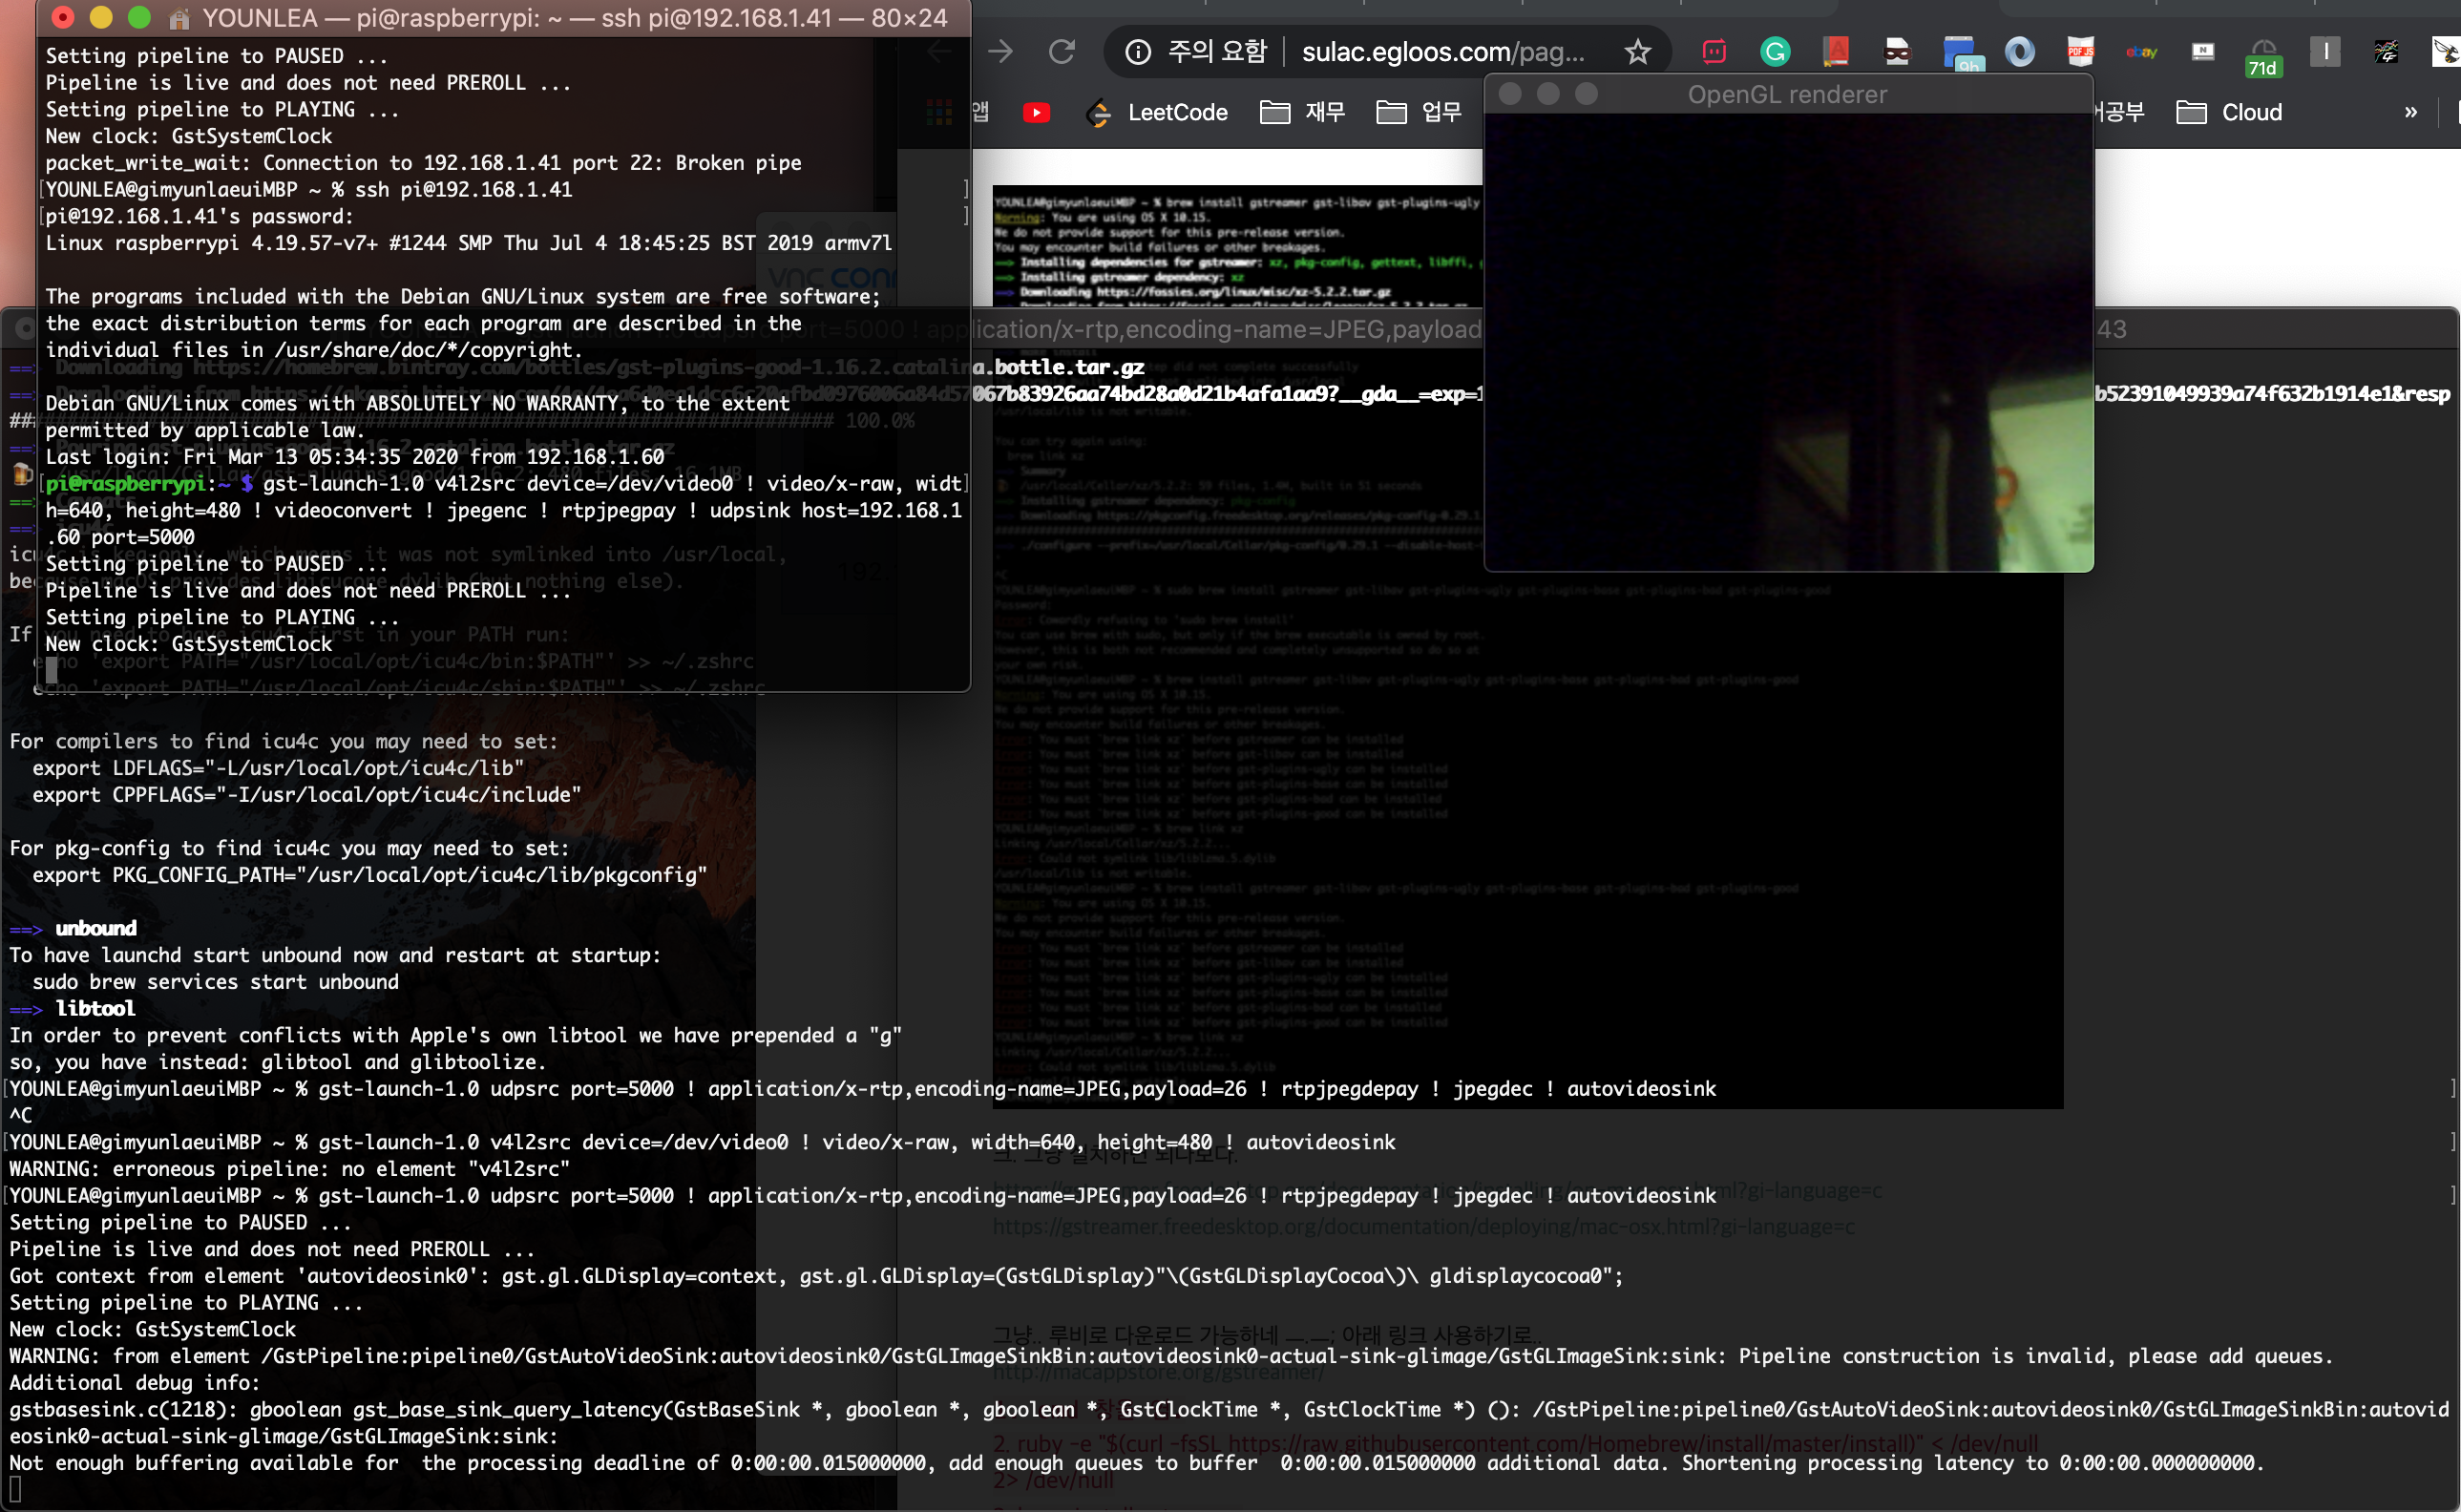Open site info icon beside 주의 요함

click(x=1138, y=51)
